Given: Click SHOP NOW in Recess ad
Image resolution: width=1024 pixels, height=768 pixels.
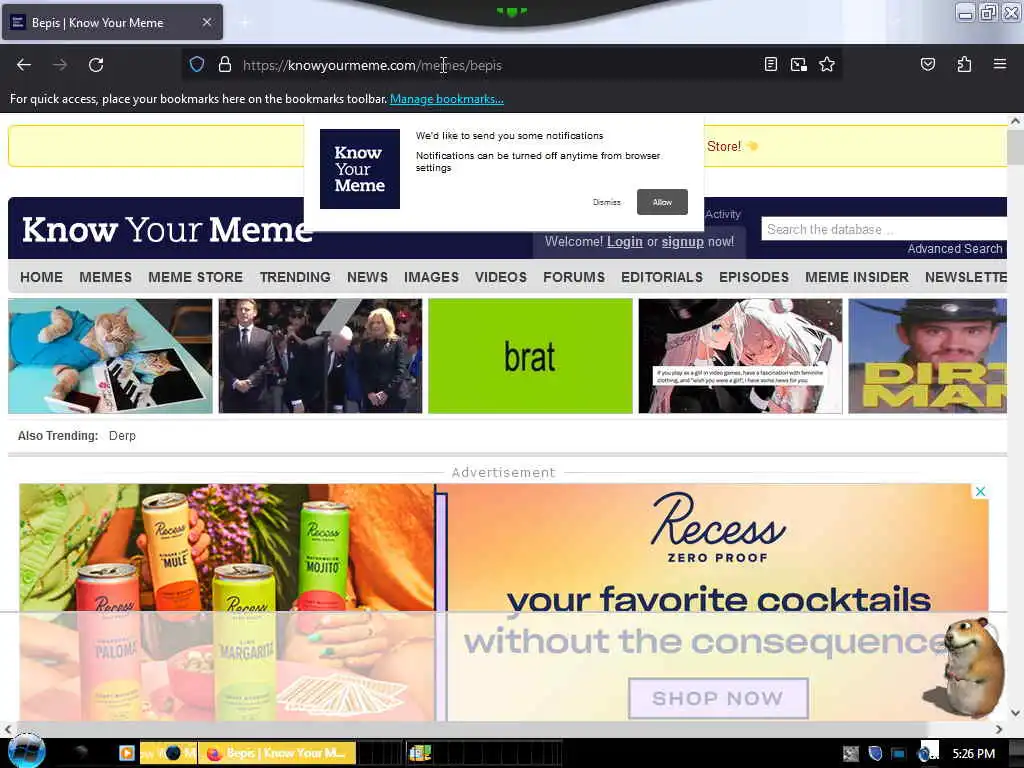Looking at the screenshot, I should pos(718,698).
